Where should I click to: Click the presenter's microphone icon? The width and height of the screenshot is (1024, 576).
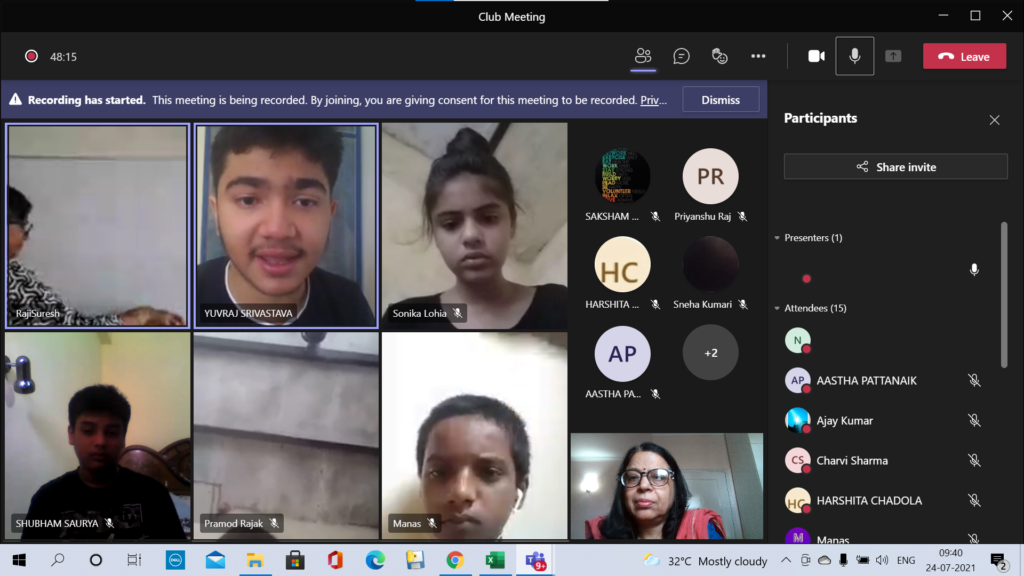coord(974,270)
